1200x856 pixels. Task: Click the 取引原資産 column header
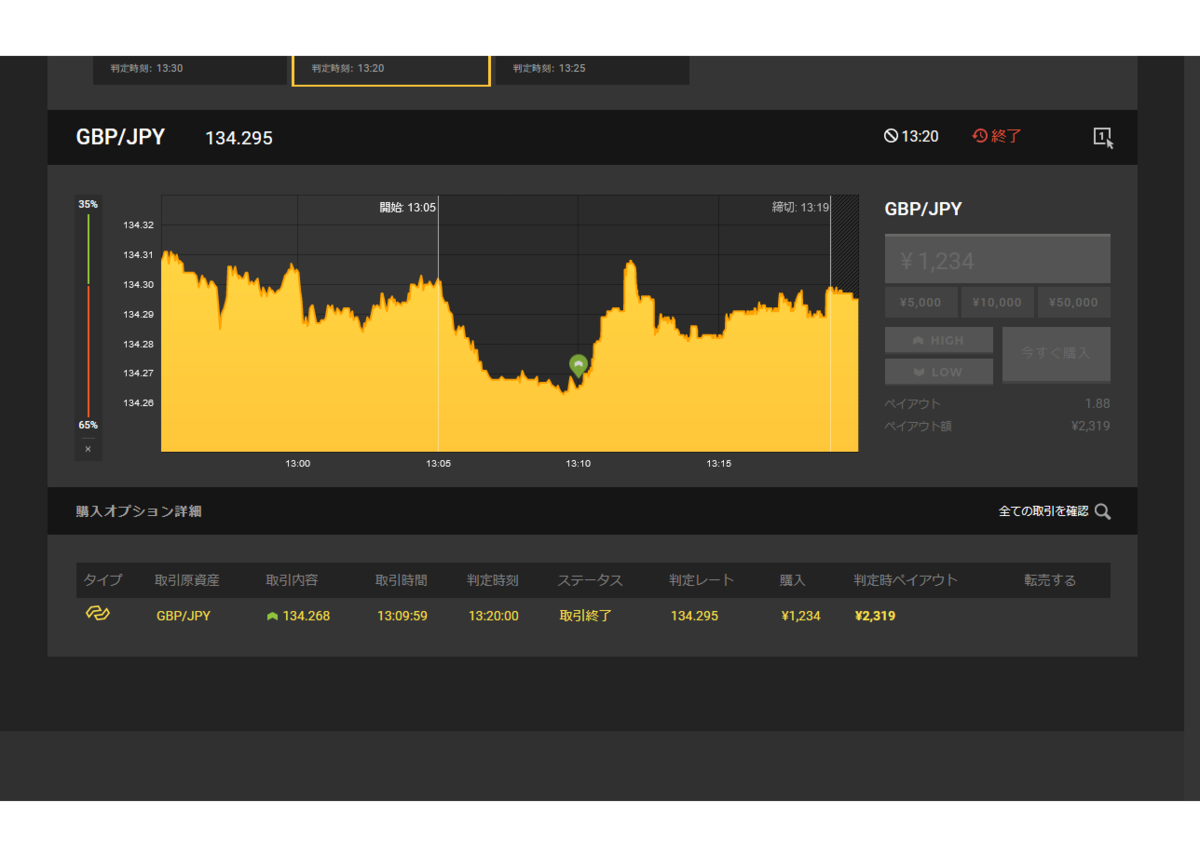187,580
